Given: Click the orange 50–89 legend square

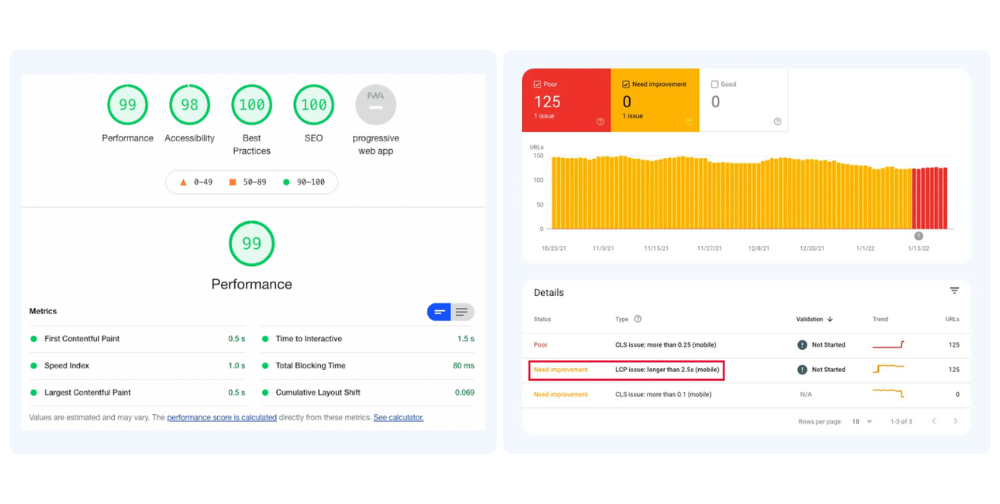Looking at the screenshot, I should [x=233, y=182].
